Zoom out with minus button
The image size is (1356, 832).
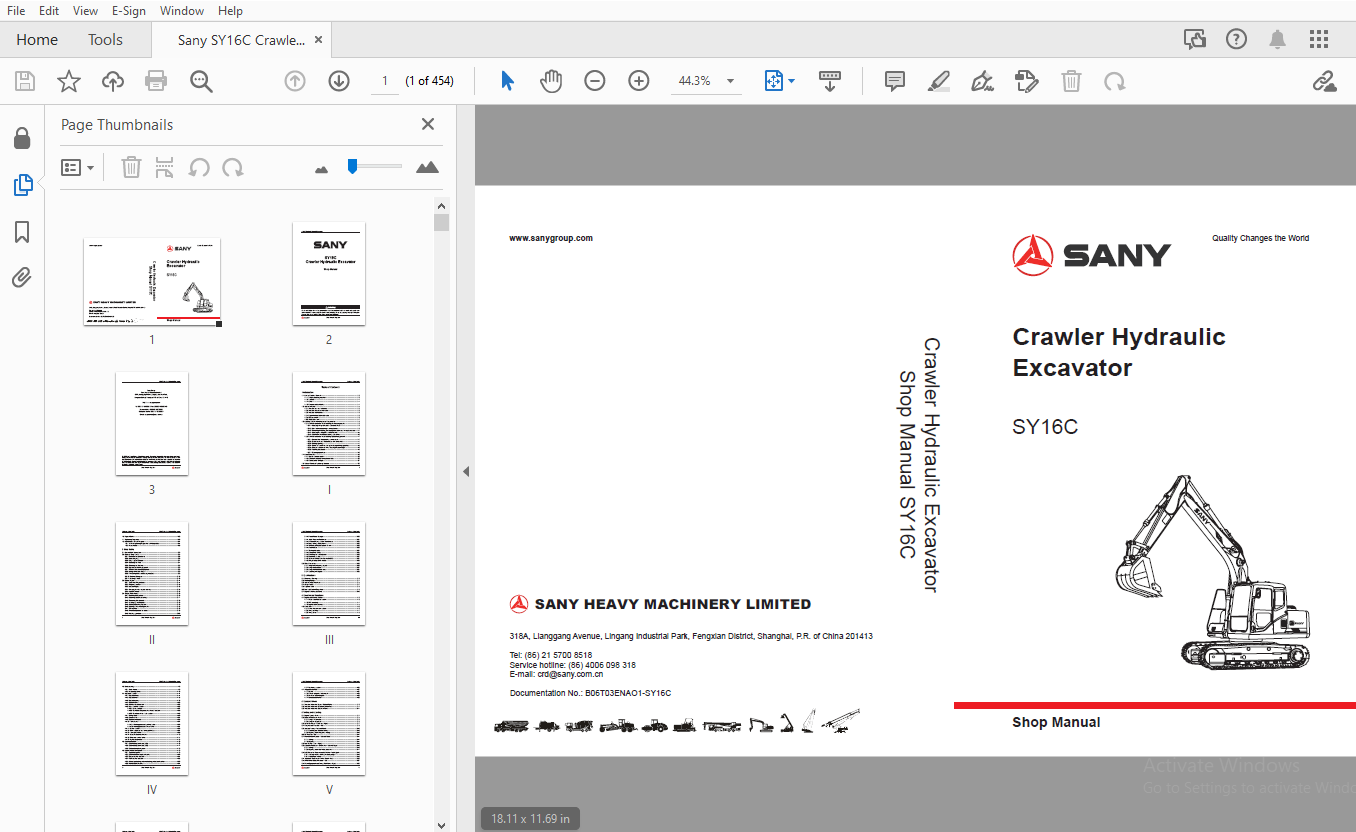click(x=595, y=81)
